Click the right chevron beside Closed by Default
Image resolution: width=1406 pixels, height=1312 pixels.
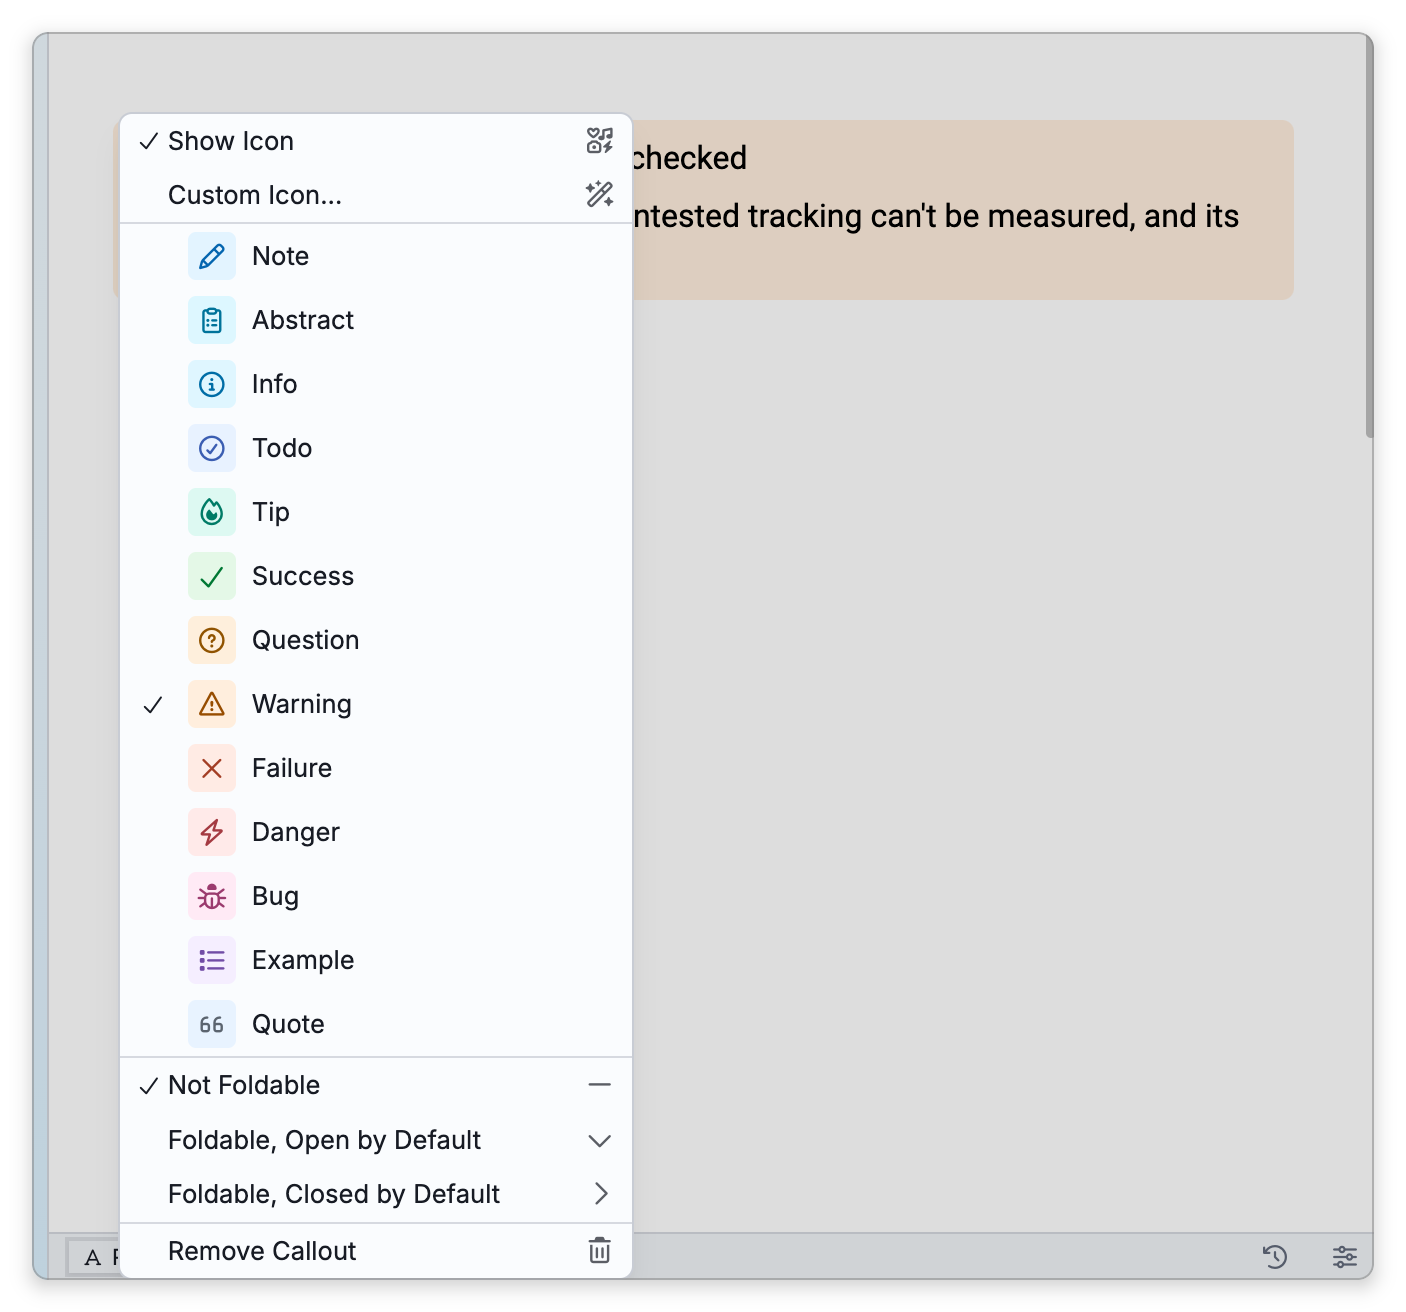pos(601,1194)
